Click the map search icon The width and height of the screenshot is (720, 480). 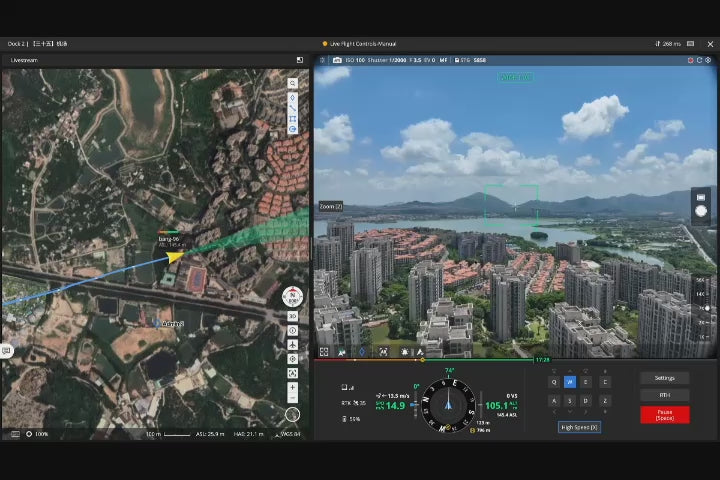click(x=292, y=83)
